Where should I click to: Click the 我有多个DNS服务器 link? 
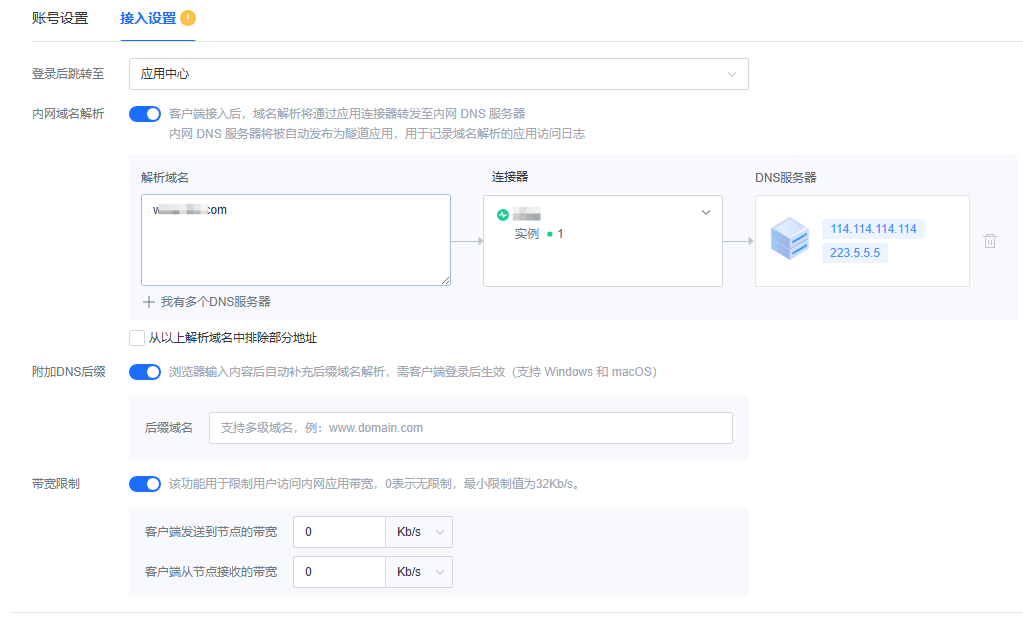215,301
